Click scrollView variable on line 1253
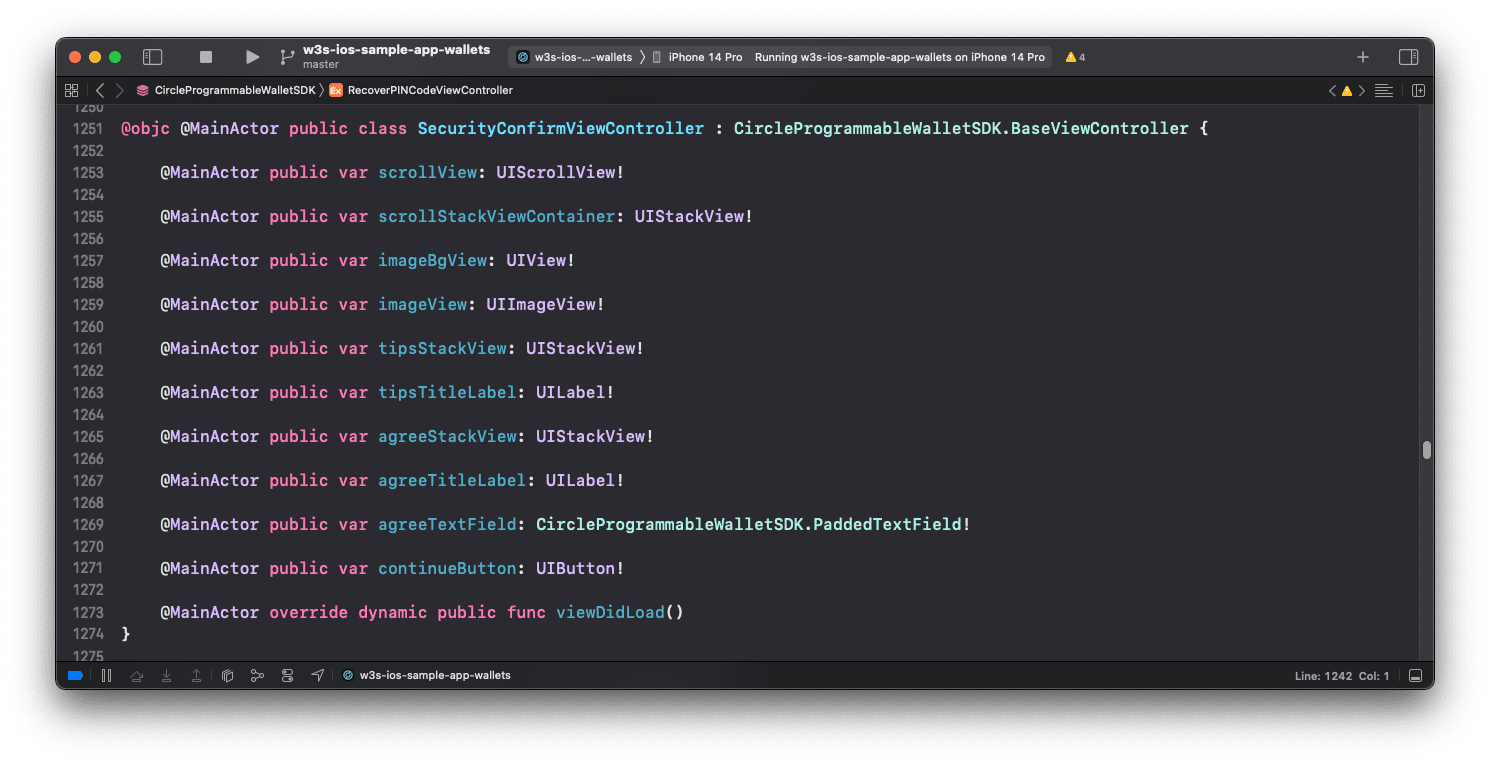1490x763 pixels. tap(427, 173)
